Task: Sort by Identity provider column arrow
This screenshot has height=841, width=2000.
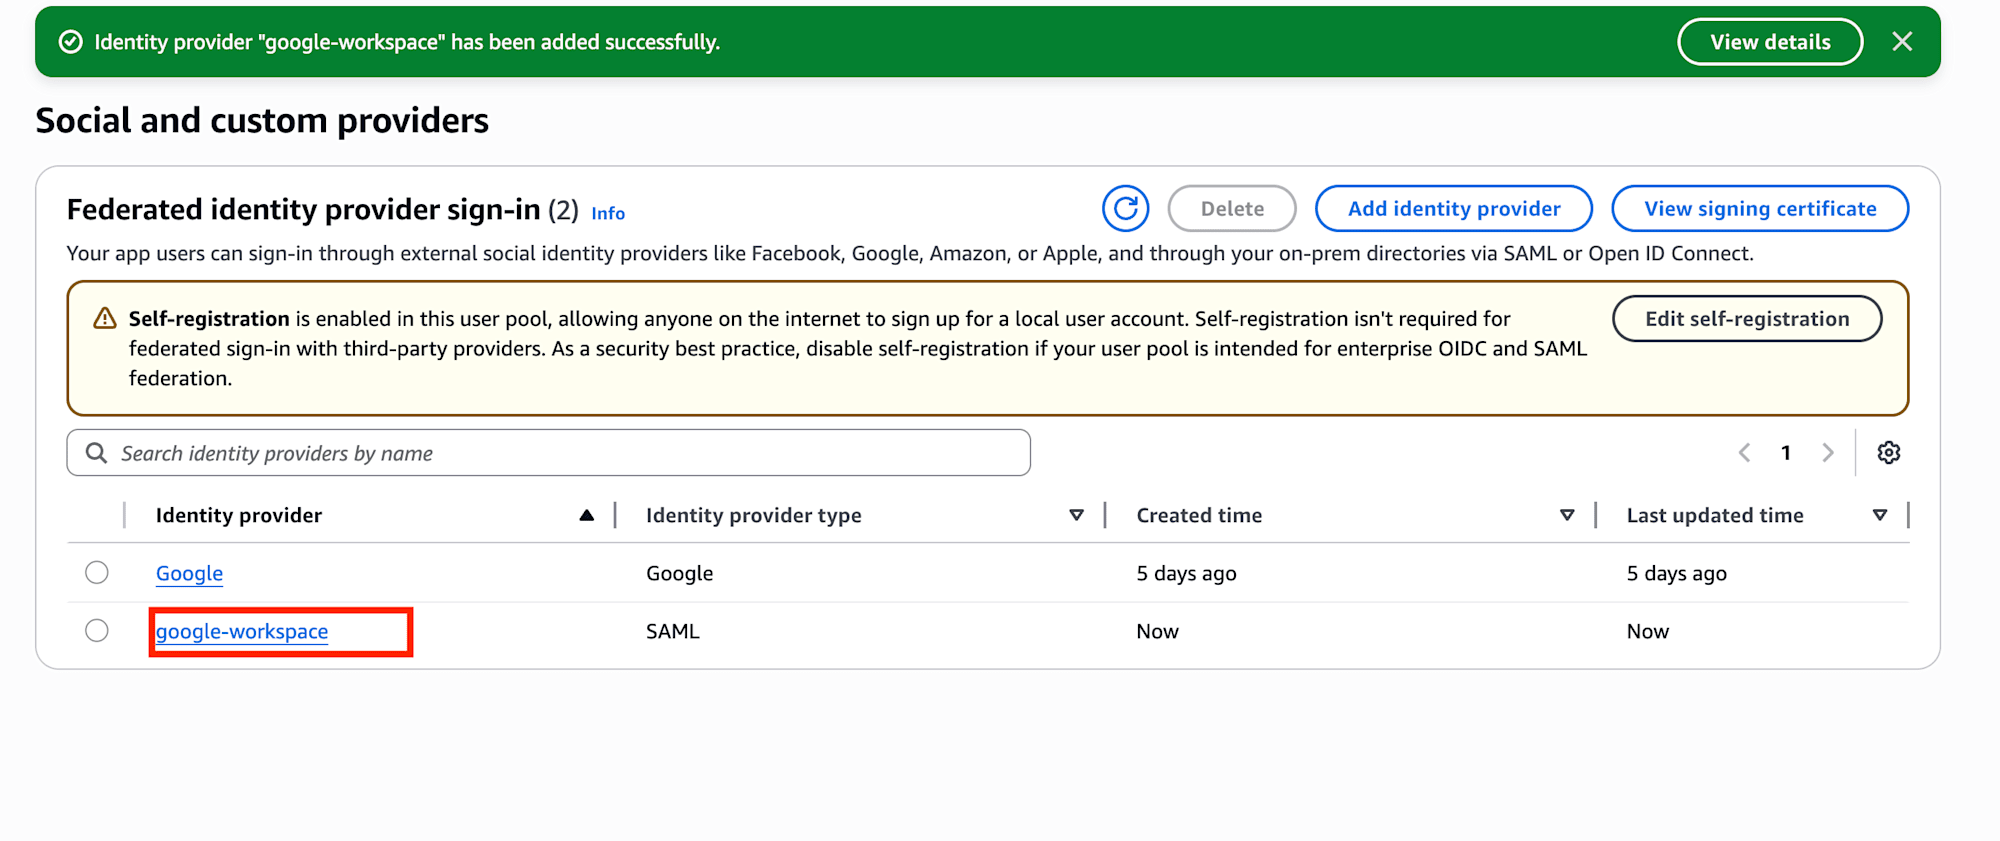Action: pyautogui.click(x=586, y=515)
